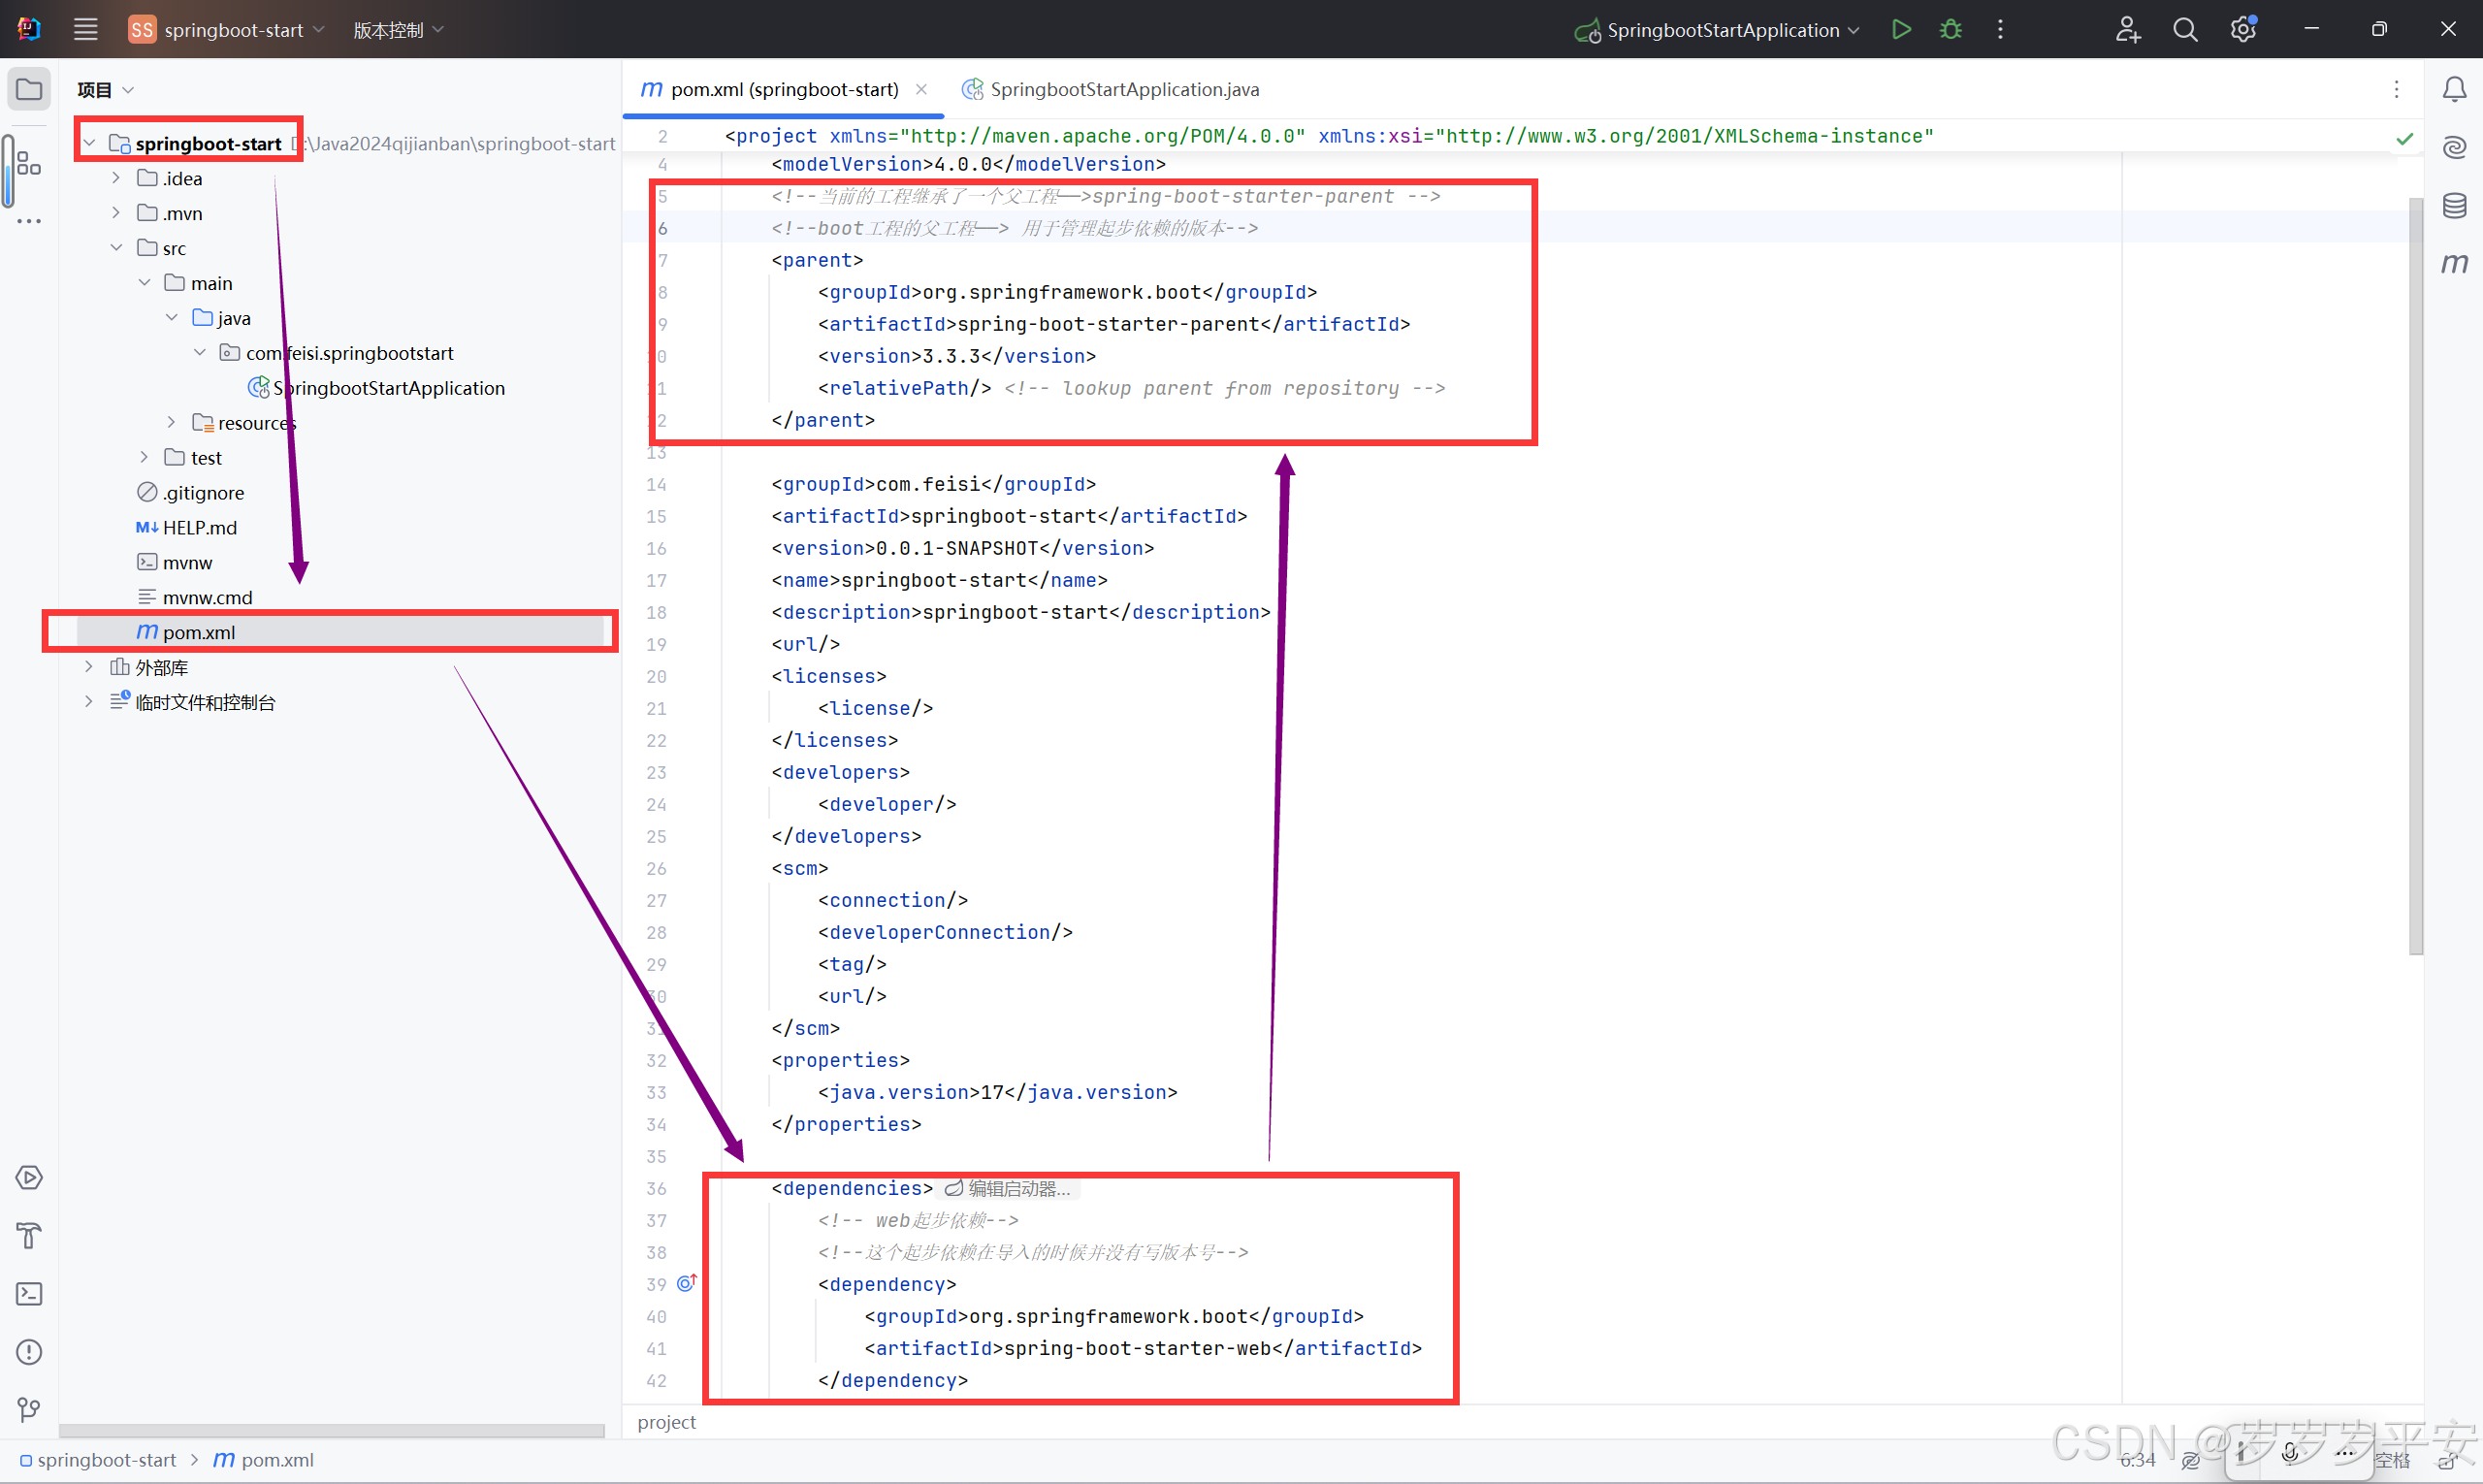Screen dimensions: 2483x1484
Task: Open Code With Me user icon
Action: [x=2127, y=29]
